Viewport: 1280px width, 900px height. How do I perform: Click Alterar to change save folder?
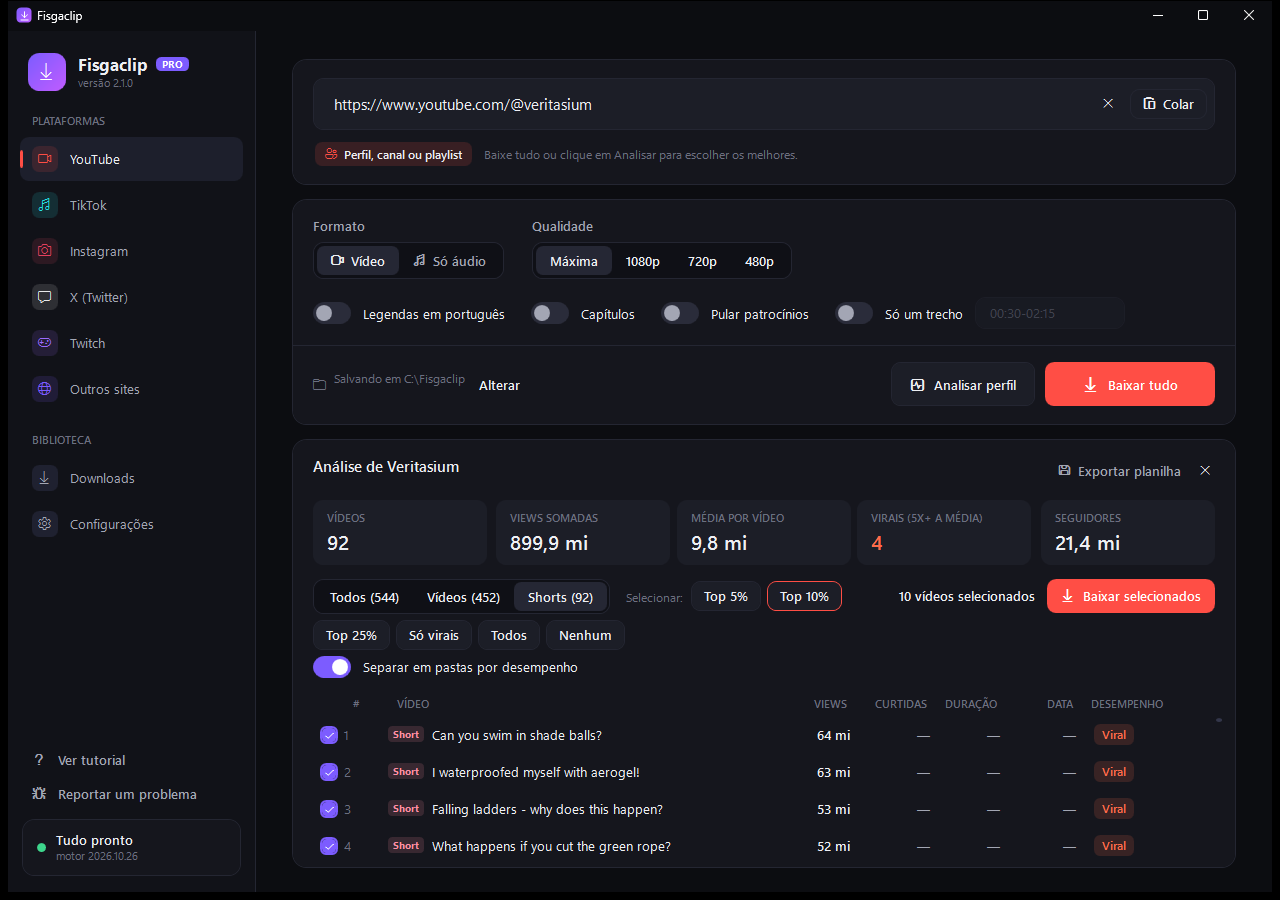499,385
